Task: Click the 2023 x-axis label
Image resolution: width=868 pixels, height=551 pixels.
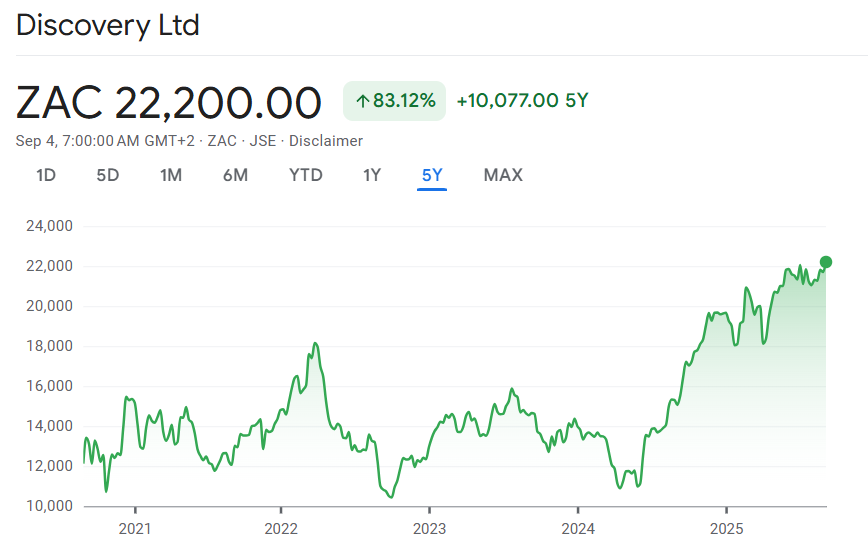Action: click(430, 529)
